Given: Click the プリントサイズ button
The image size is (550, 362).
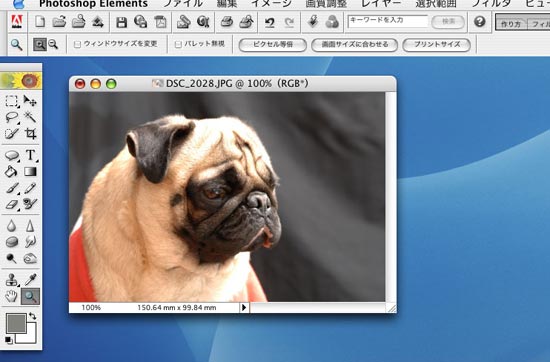Looking at the screenshot, I should coord(437,45).
